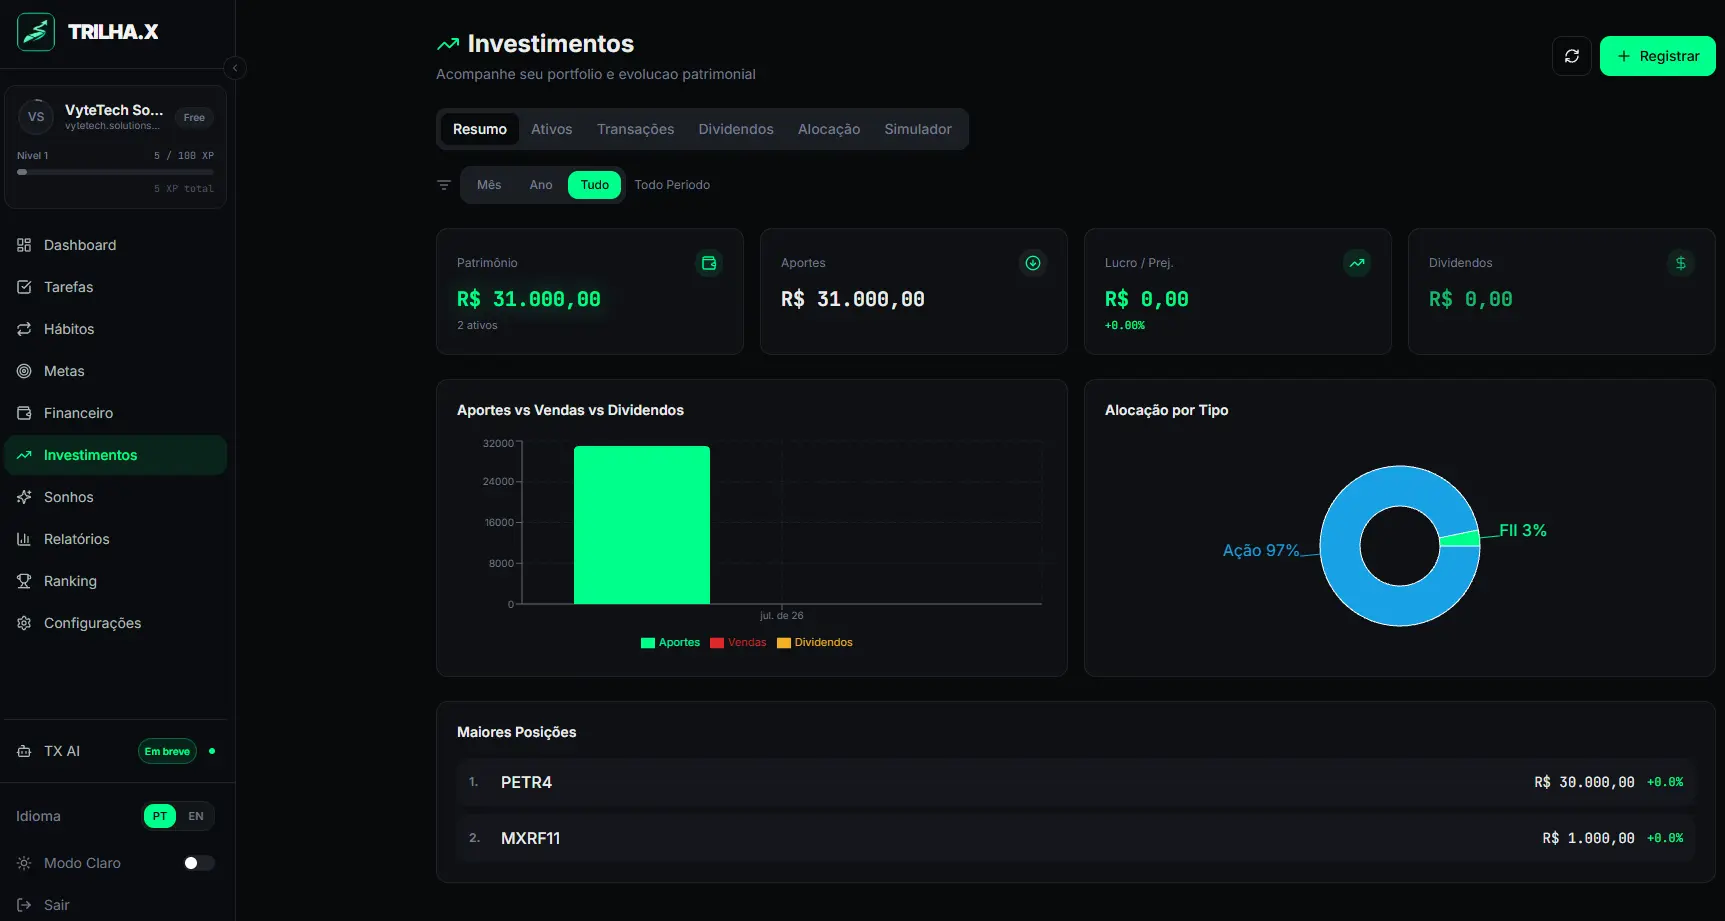Click the Patrimônio wallet icon
This screenshot has width=1725, height=921.
tap(709, 263)
